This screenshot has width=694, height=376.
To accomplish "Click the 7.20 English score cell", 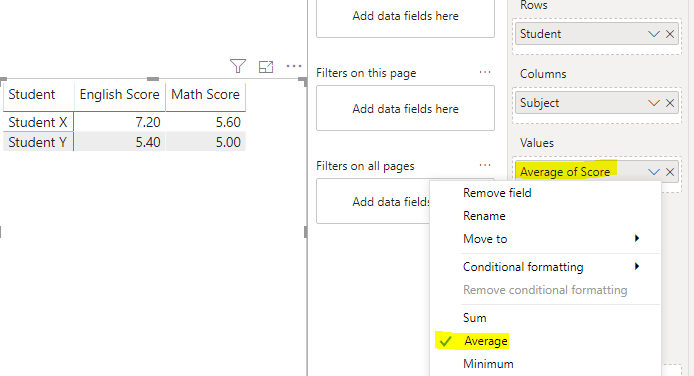I will (x=120, y=122).
